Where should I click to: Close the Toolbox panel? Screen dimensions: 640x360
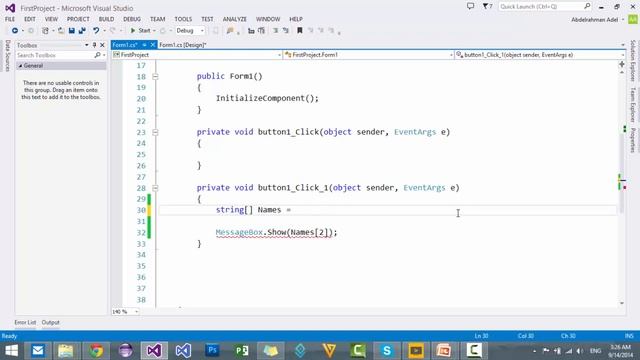coord(102,45)
